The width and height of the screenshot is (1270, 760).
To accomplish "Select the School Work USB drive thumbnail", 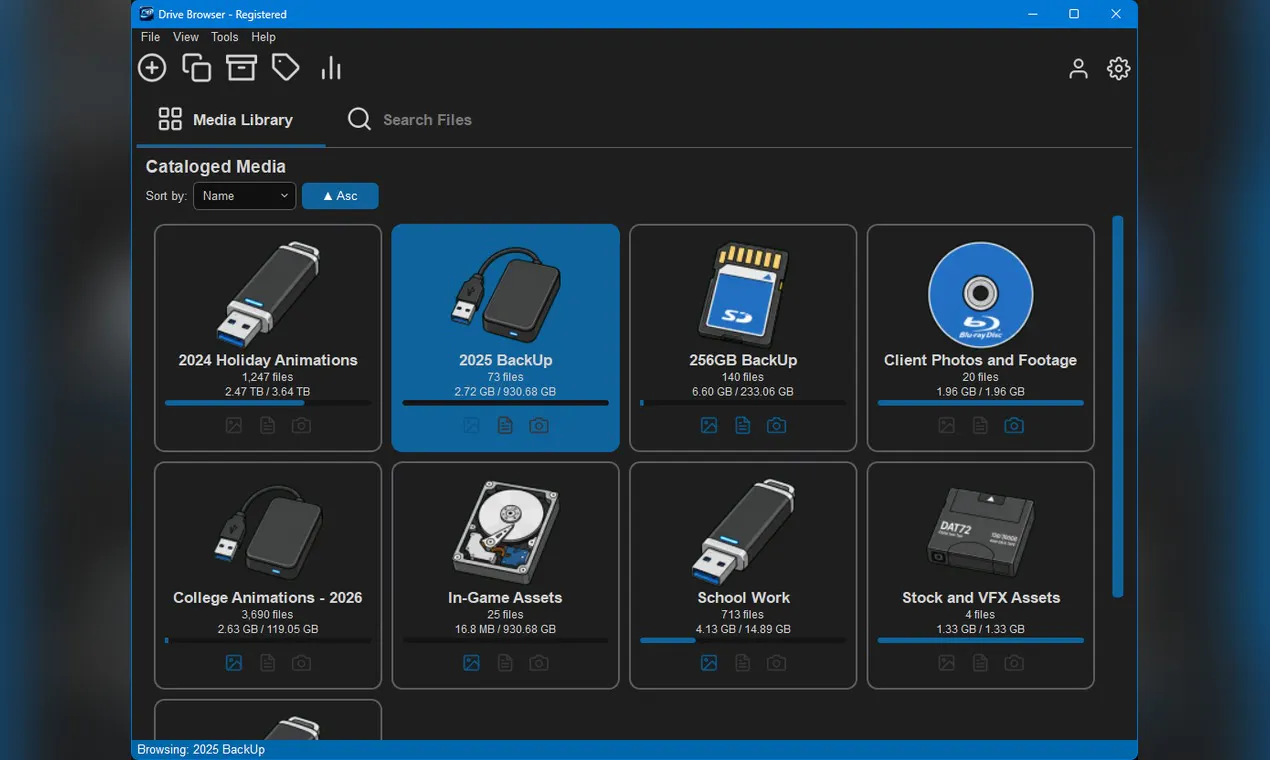I will (743, 531).
